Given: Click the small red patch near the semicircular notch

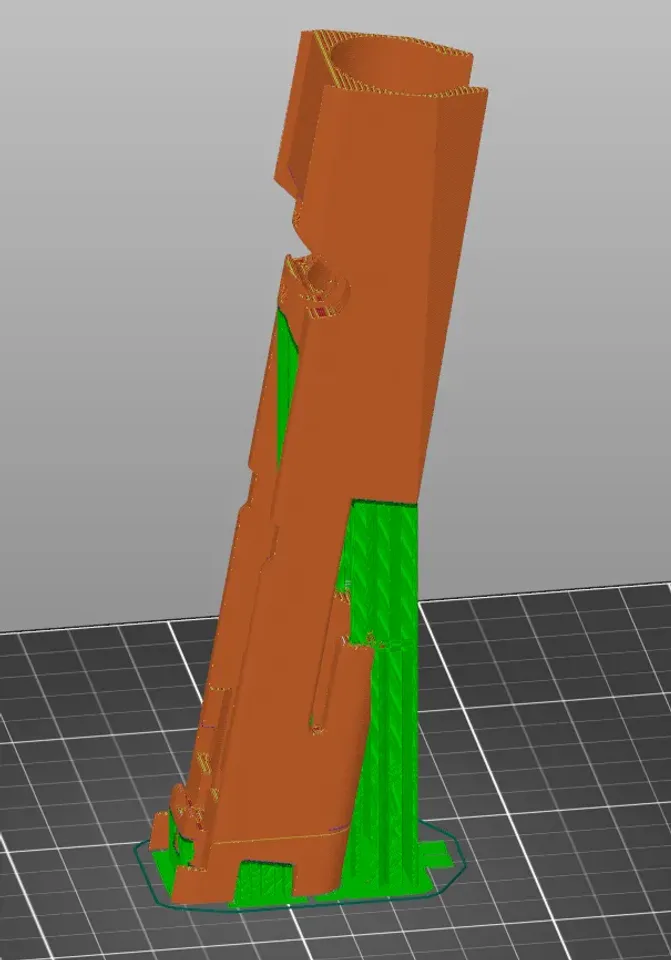Looking at the screenshot, I should [x=321, y=312].
